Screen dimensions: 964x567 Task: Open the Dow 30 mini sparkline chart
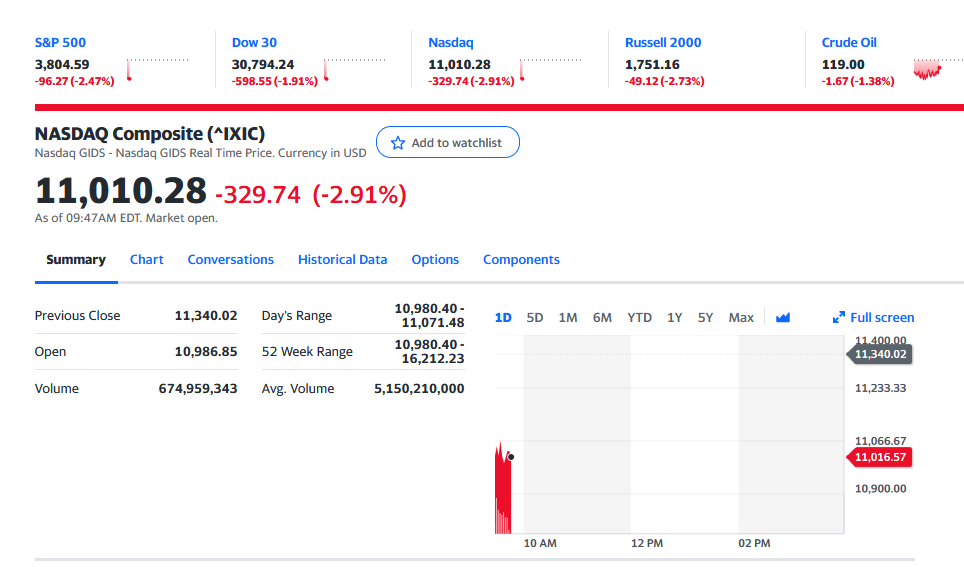pyautogui.click(x=354, y=69)
